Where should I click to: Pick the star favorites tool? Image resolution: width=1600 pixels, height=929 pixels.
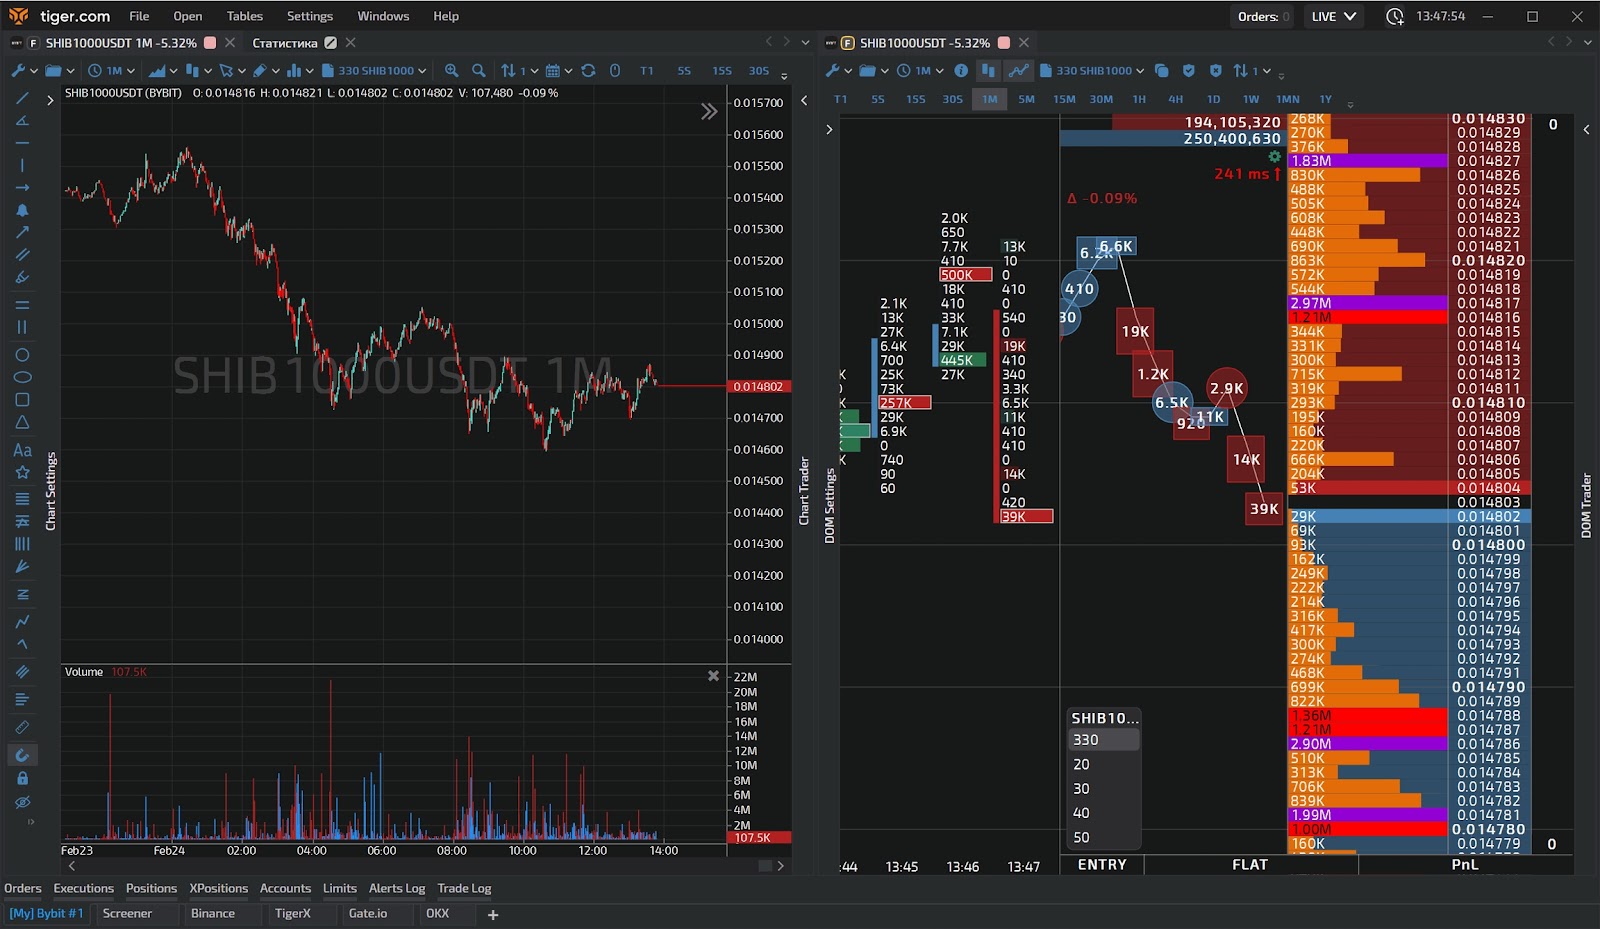click(x=22, y=472)
